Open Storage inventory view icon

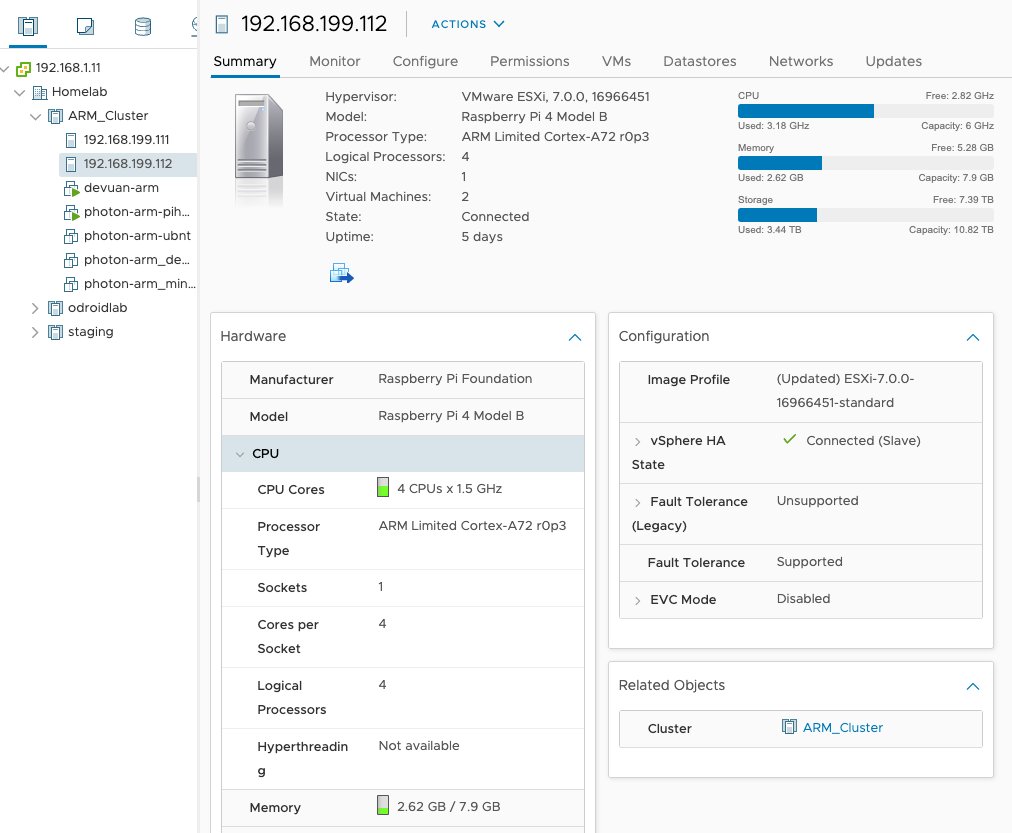pyautogui.click(x=143, y=26)
